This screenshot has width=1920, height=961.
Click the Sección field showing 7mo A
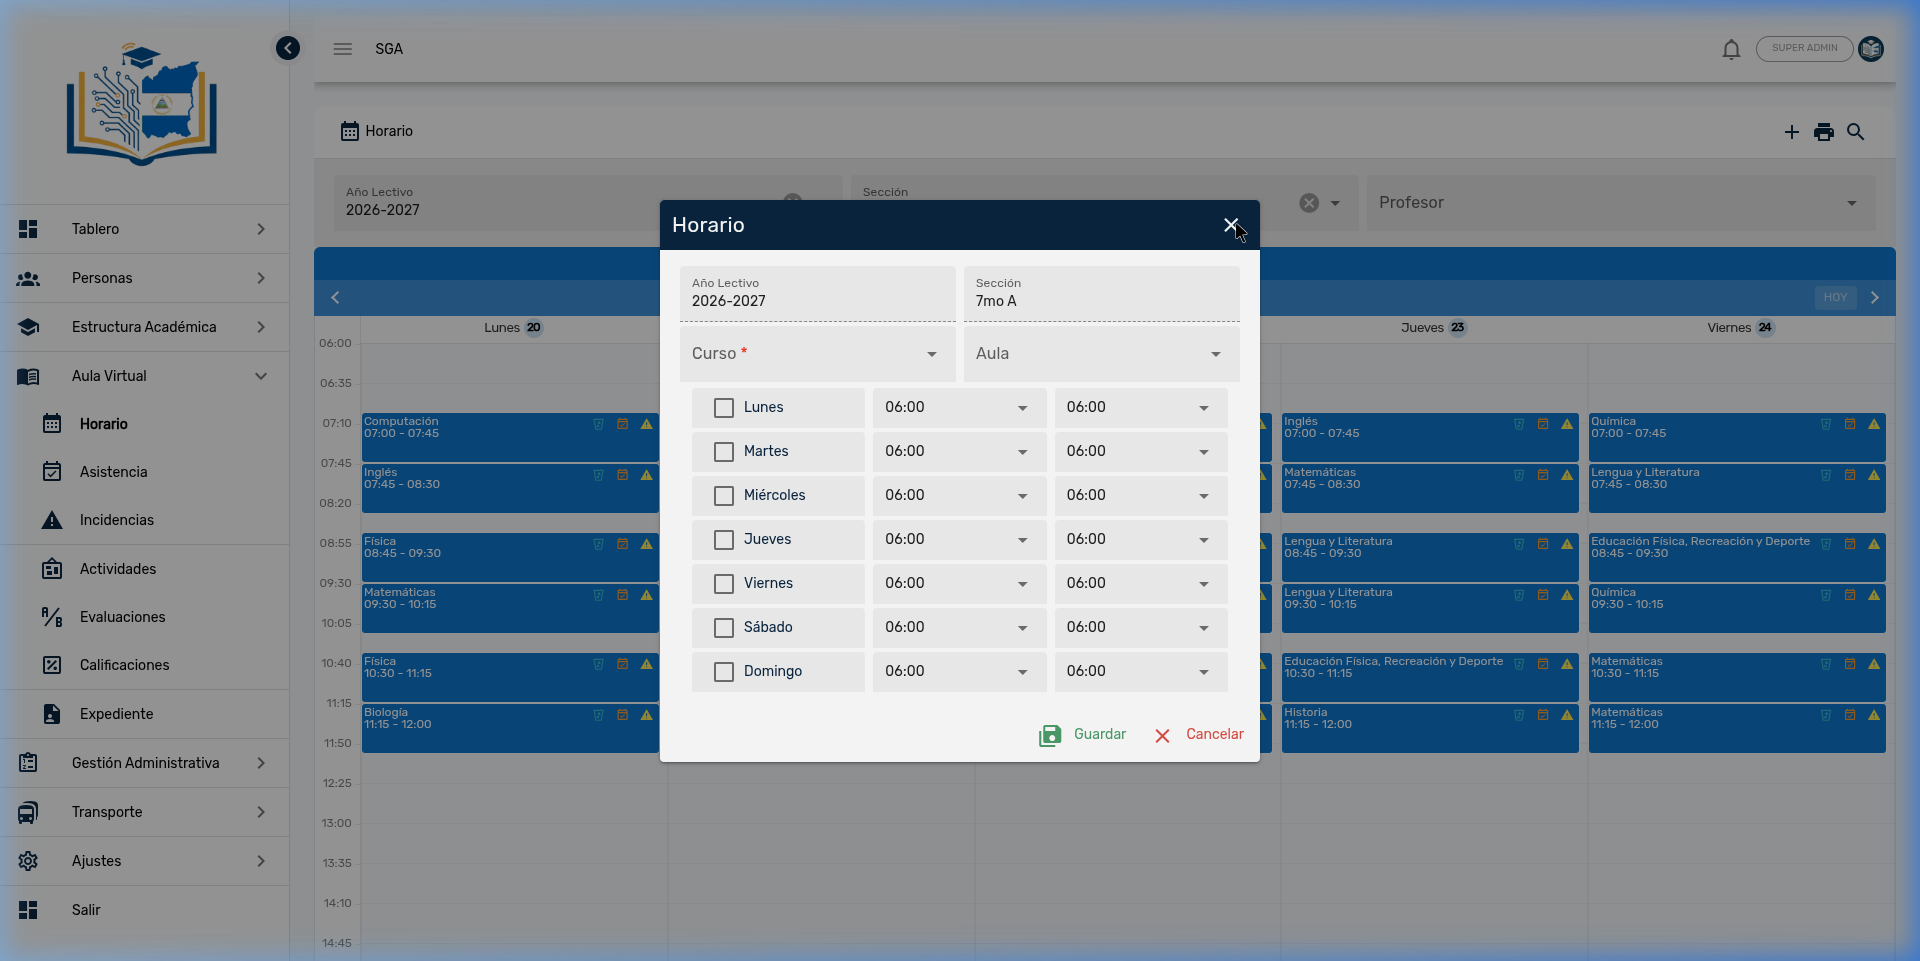coord(1101,294)
